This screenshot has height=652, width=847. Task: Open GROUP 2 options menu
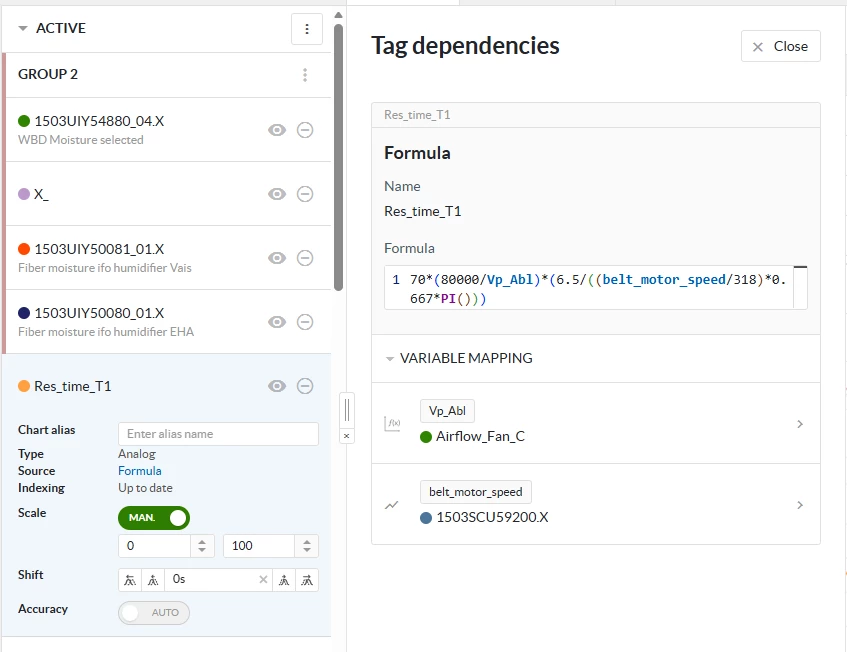tap(305, 75)
